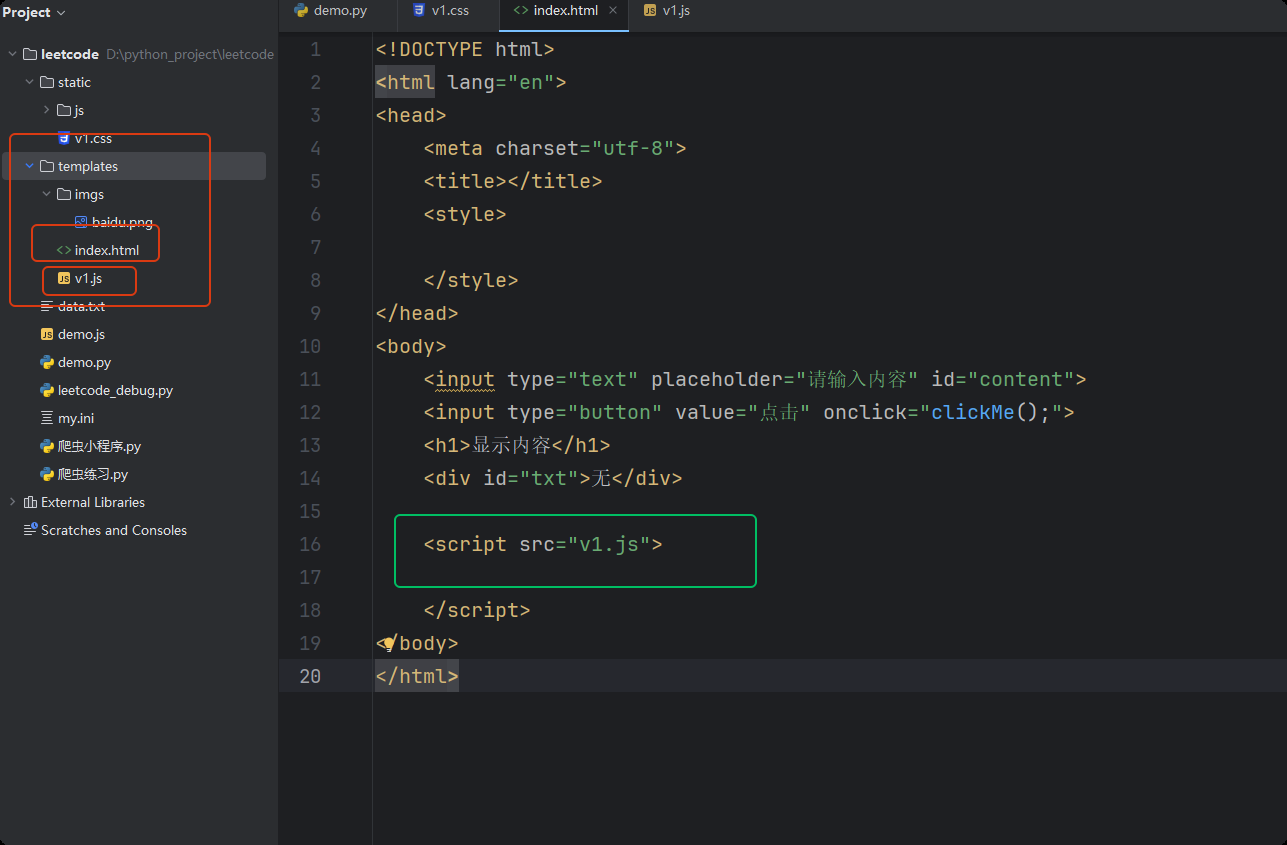Click the lang="en" attribute value

[x=531, y=82]
